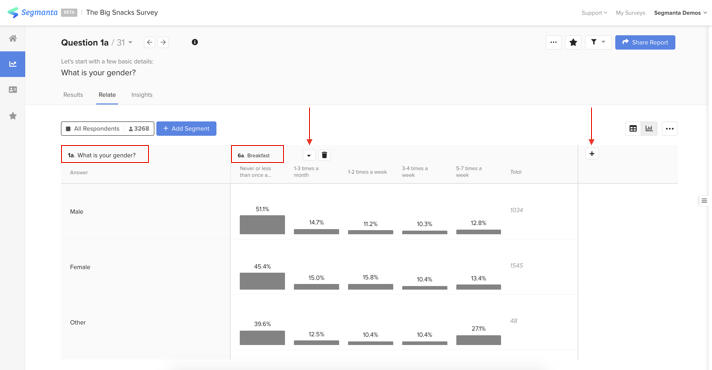Click the Male answer row label
The width and height of the screenshot is (712, 370).
pyautogui.click(x=76, y=212)
